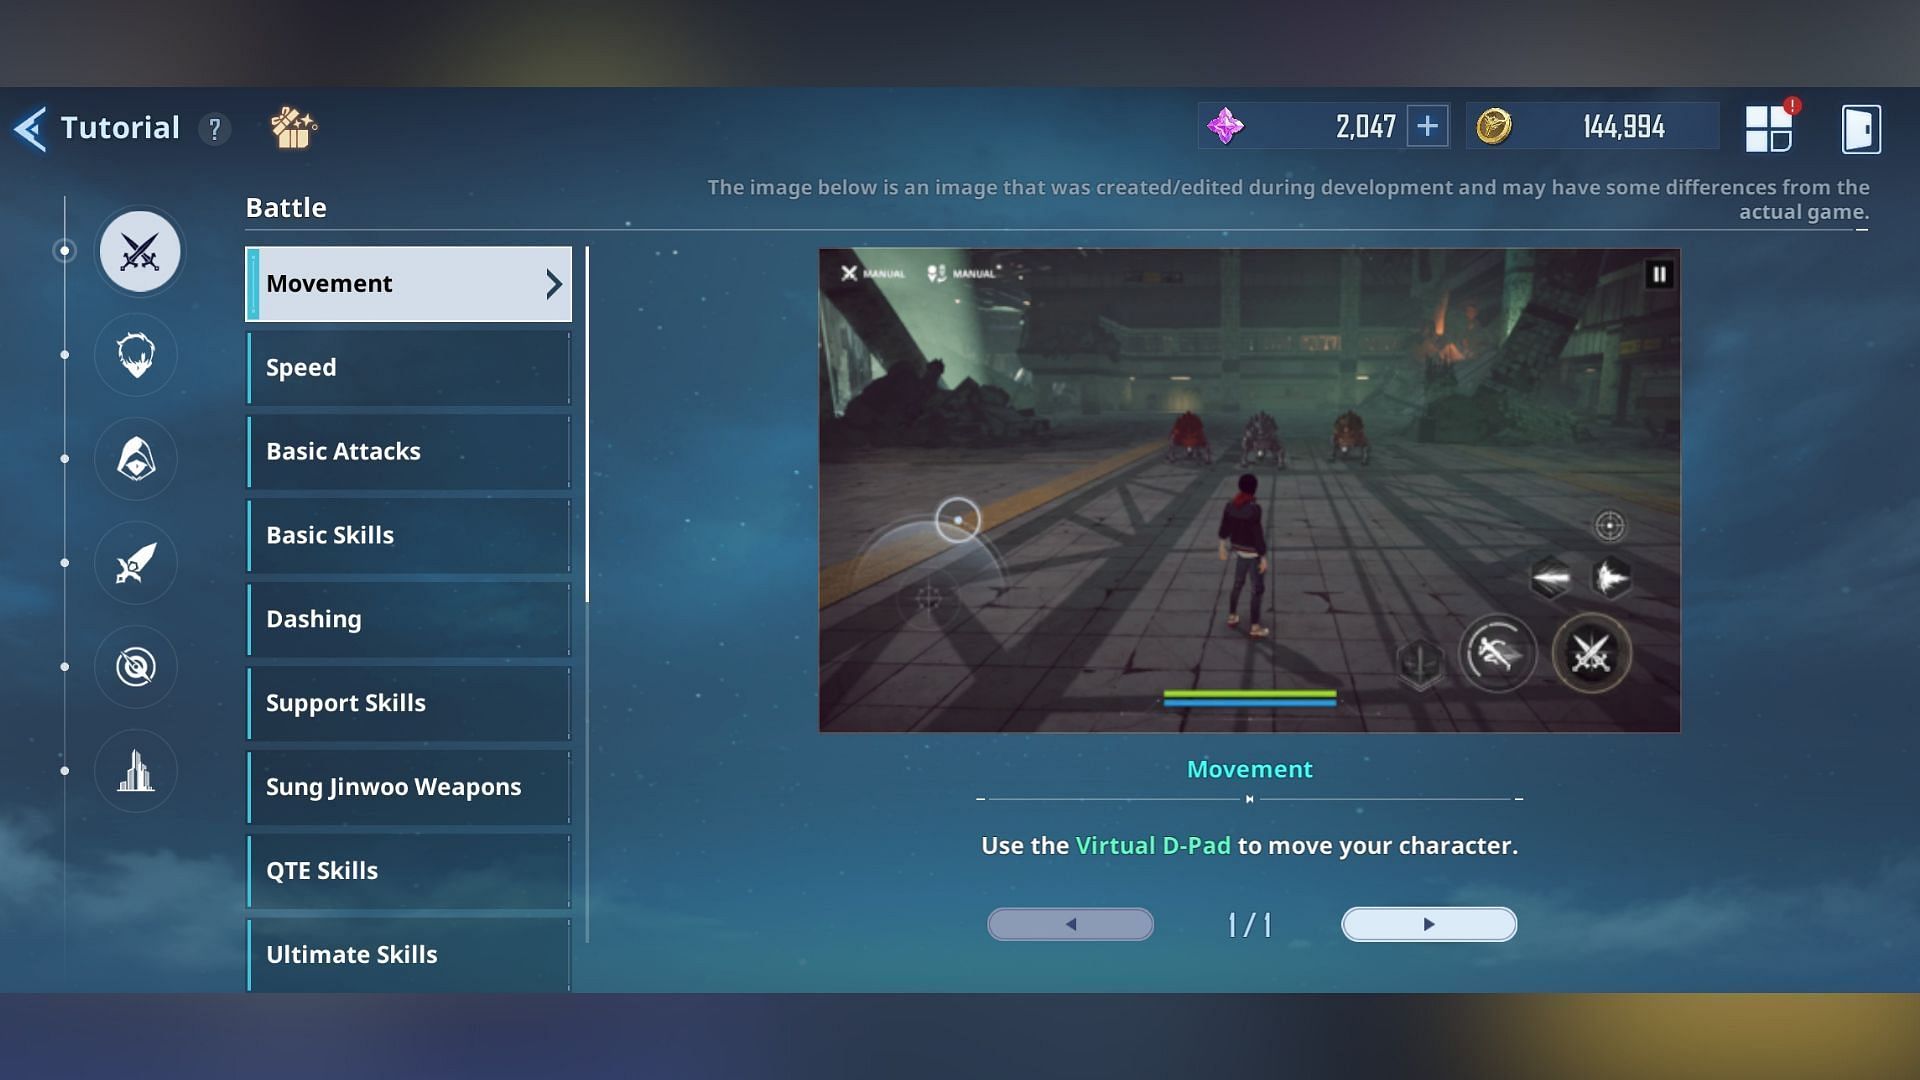Toggle the pause button in tutorial video

click(x=1659, y=273)
